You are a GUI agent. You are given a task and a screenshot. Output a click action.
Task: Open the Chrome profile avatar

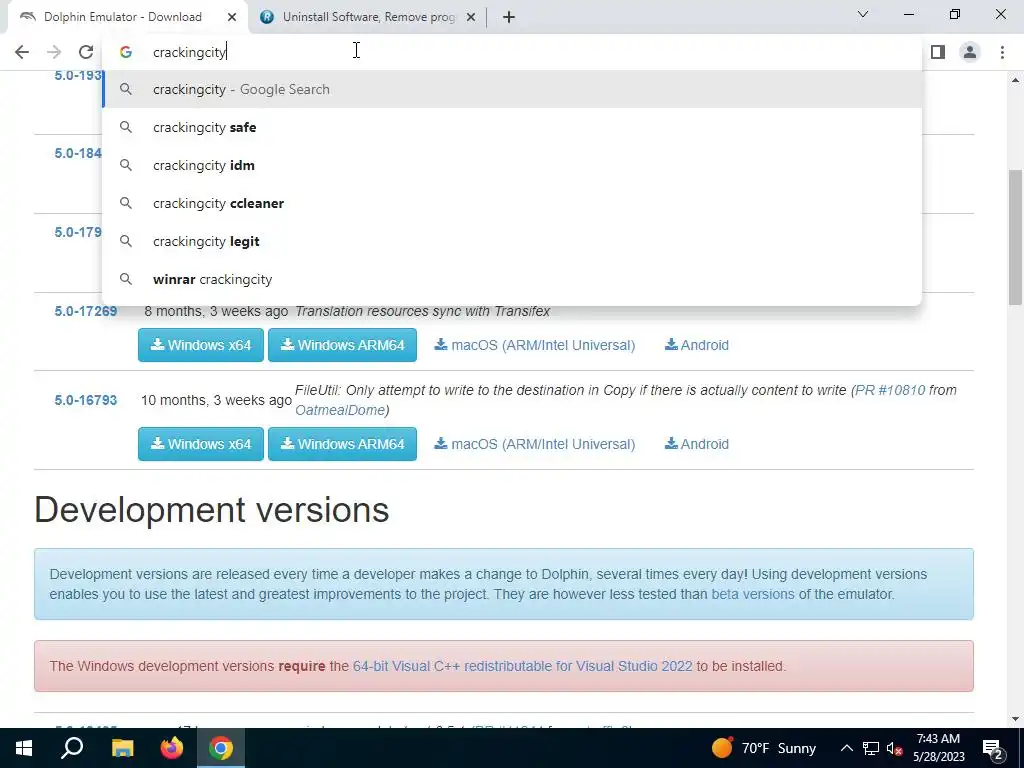pyautogui.click(x=970, y=52)
